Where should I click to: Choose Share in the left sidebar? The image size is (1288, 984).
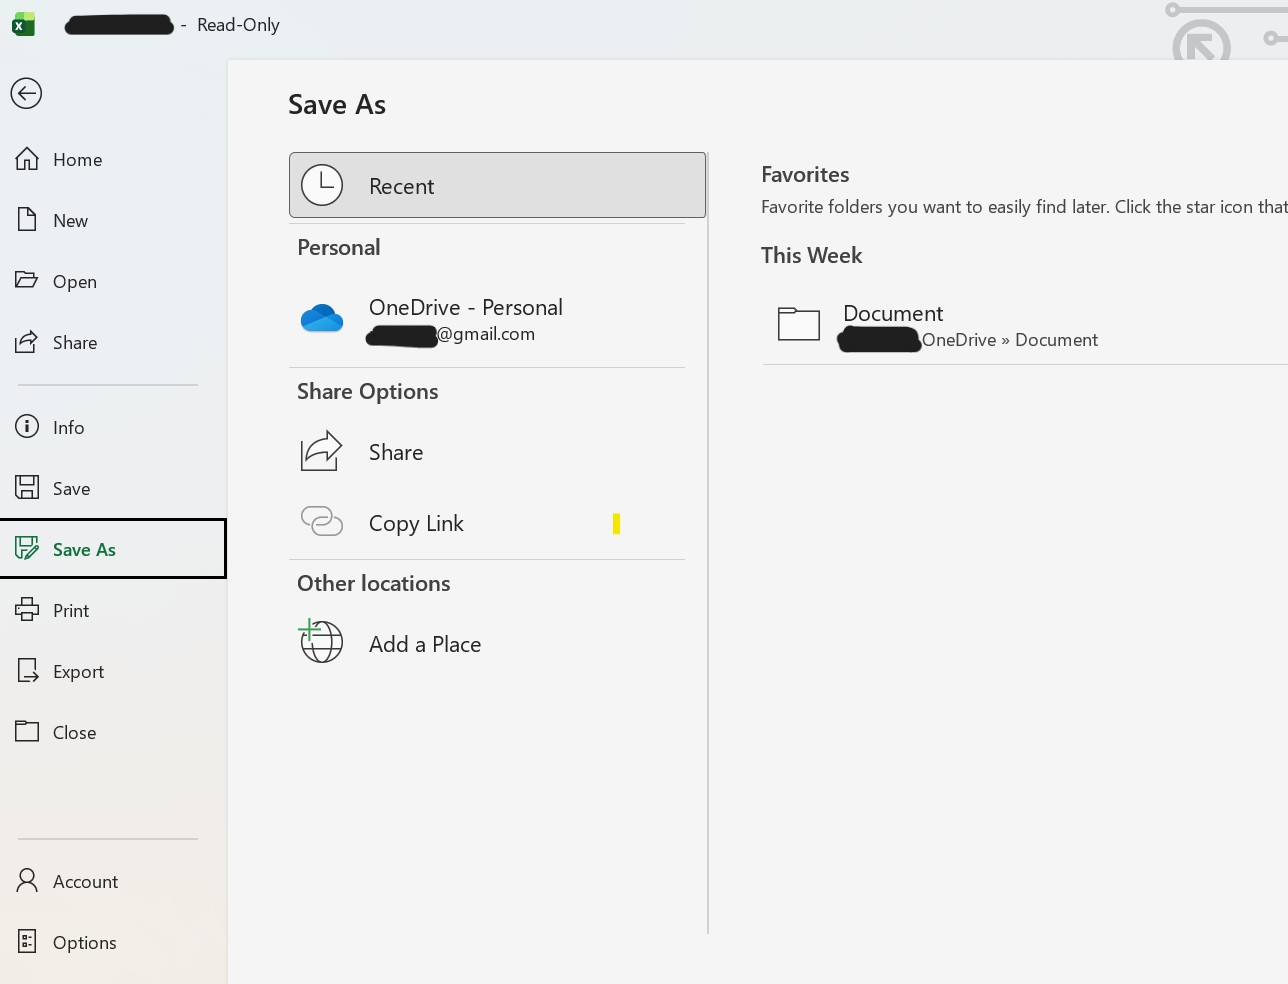[x=113, y=342]
